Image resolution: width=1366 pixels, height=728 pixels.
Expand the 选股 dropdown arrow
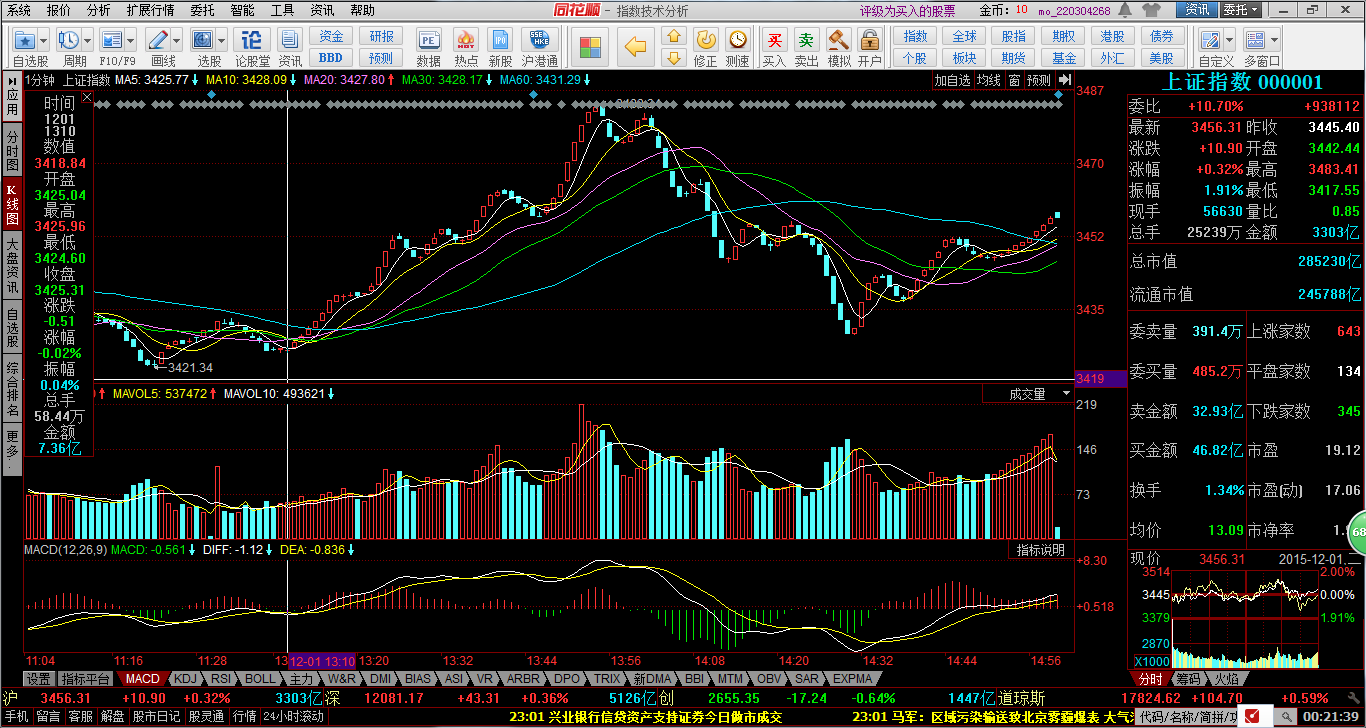[222, 41]
